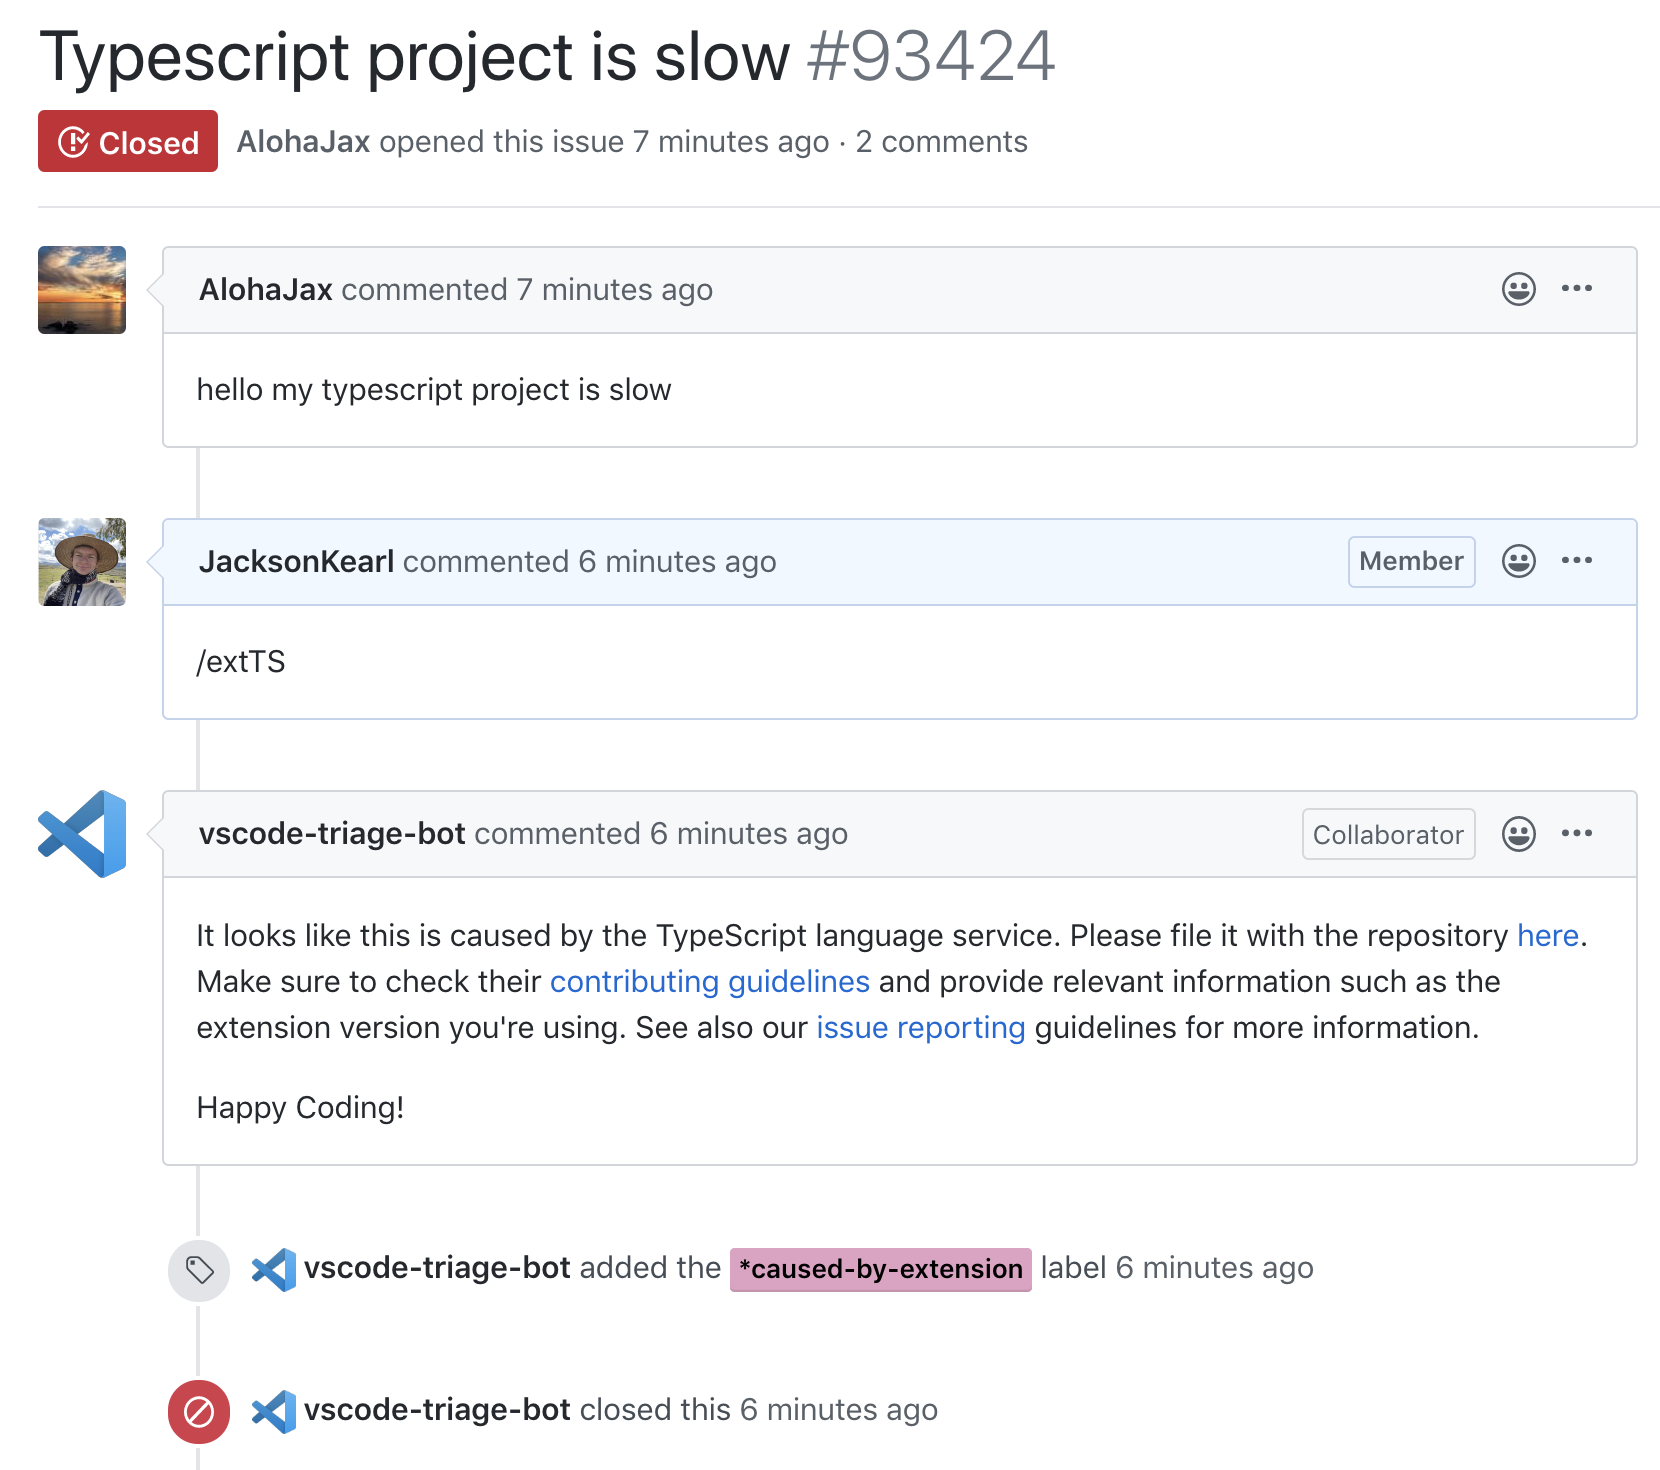
Task: React to the vscode-triage-bot comment
Action: pyautogui.click(x=1518, y=833)
